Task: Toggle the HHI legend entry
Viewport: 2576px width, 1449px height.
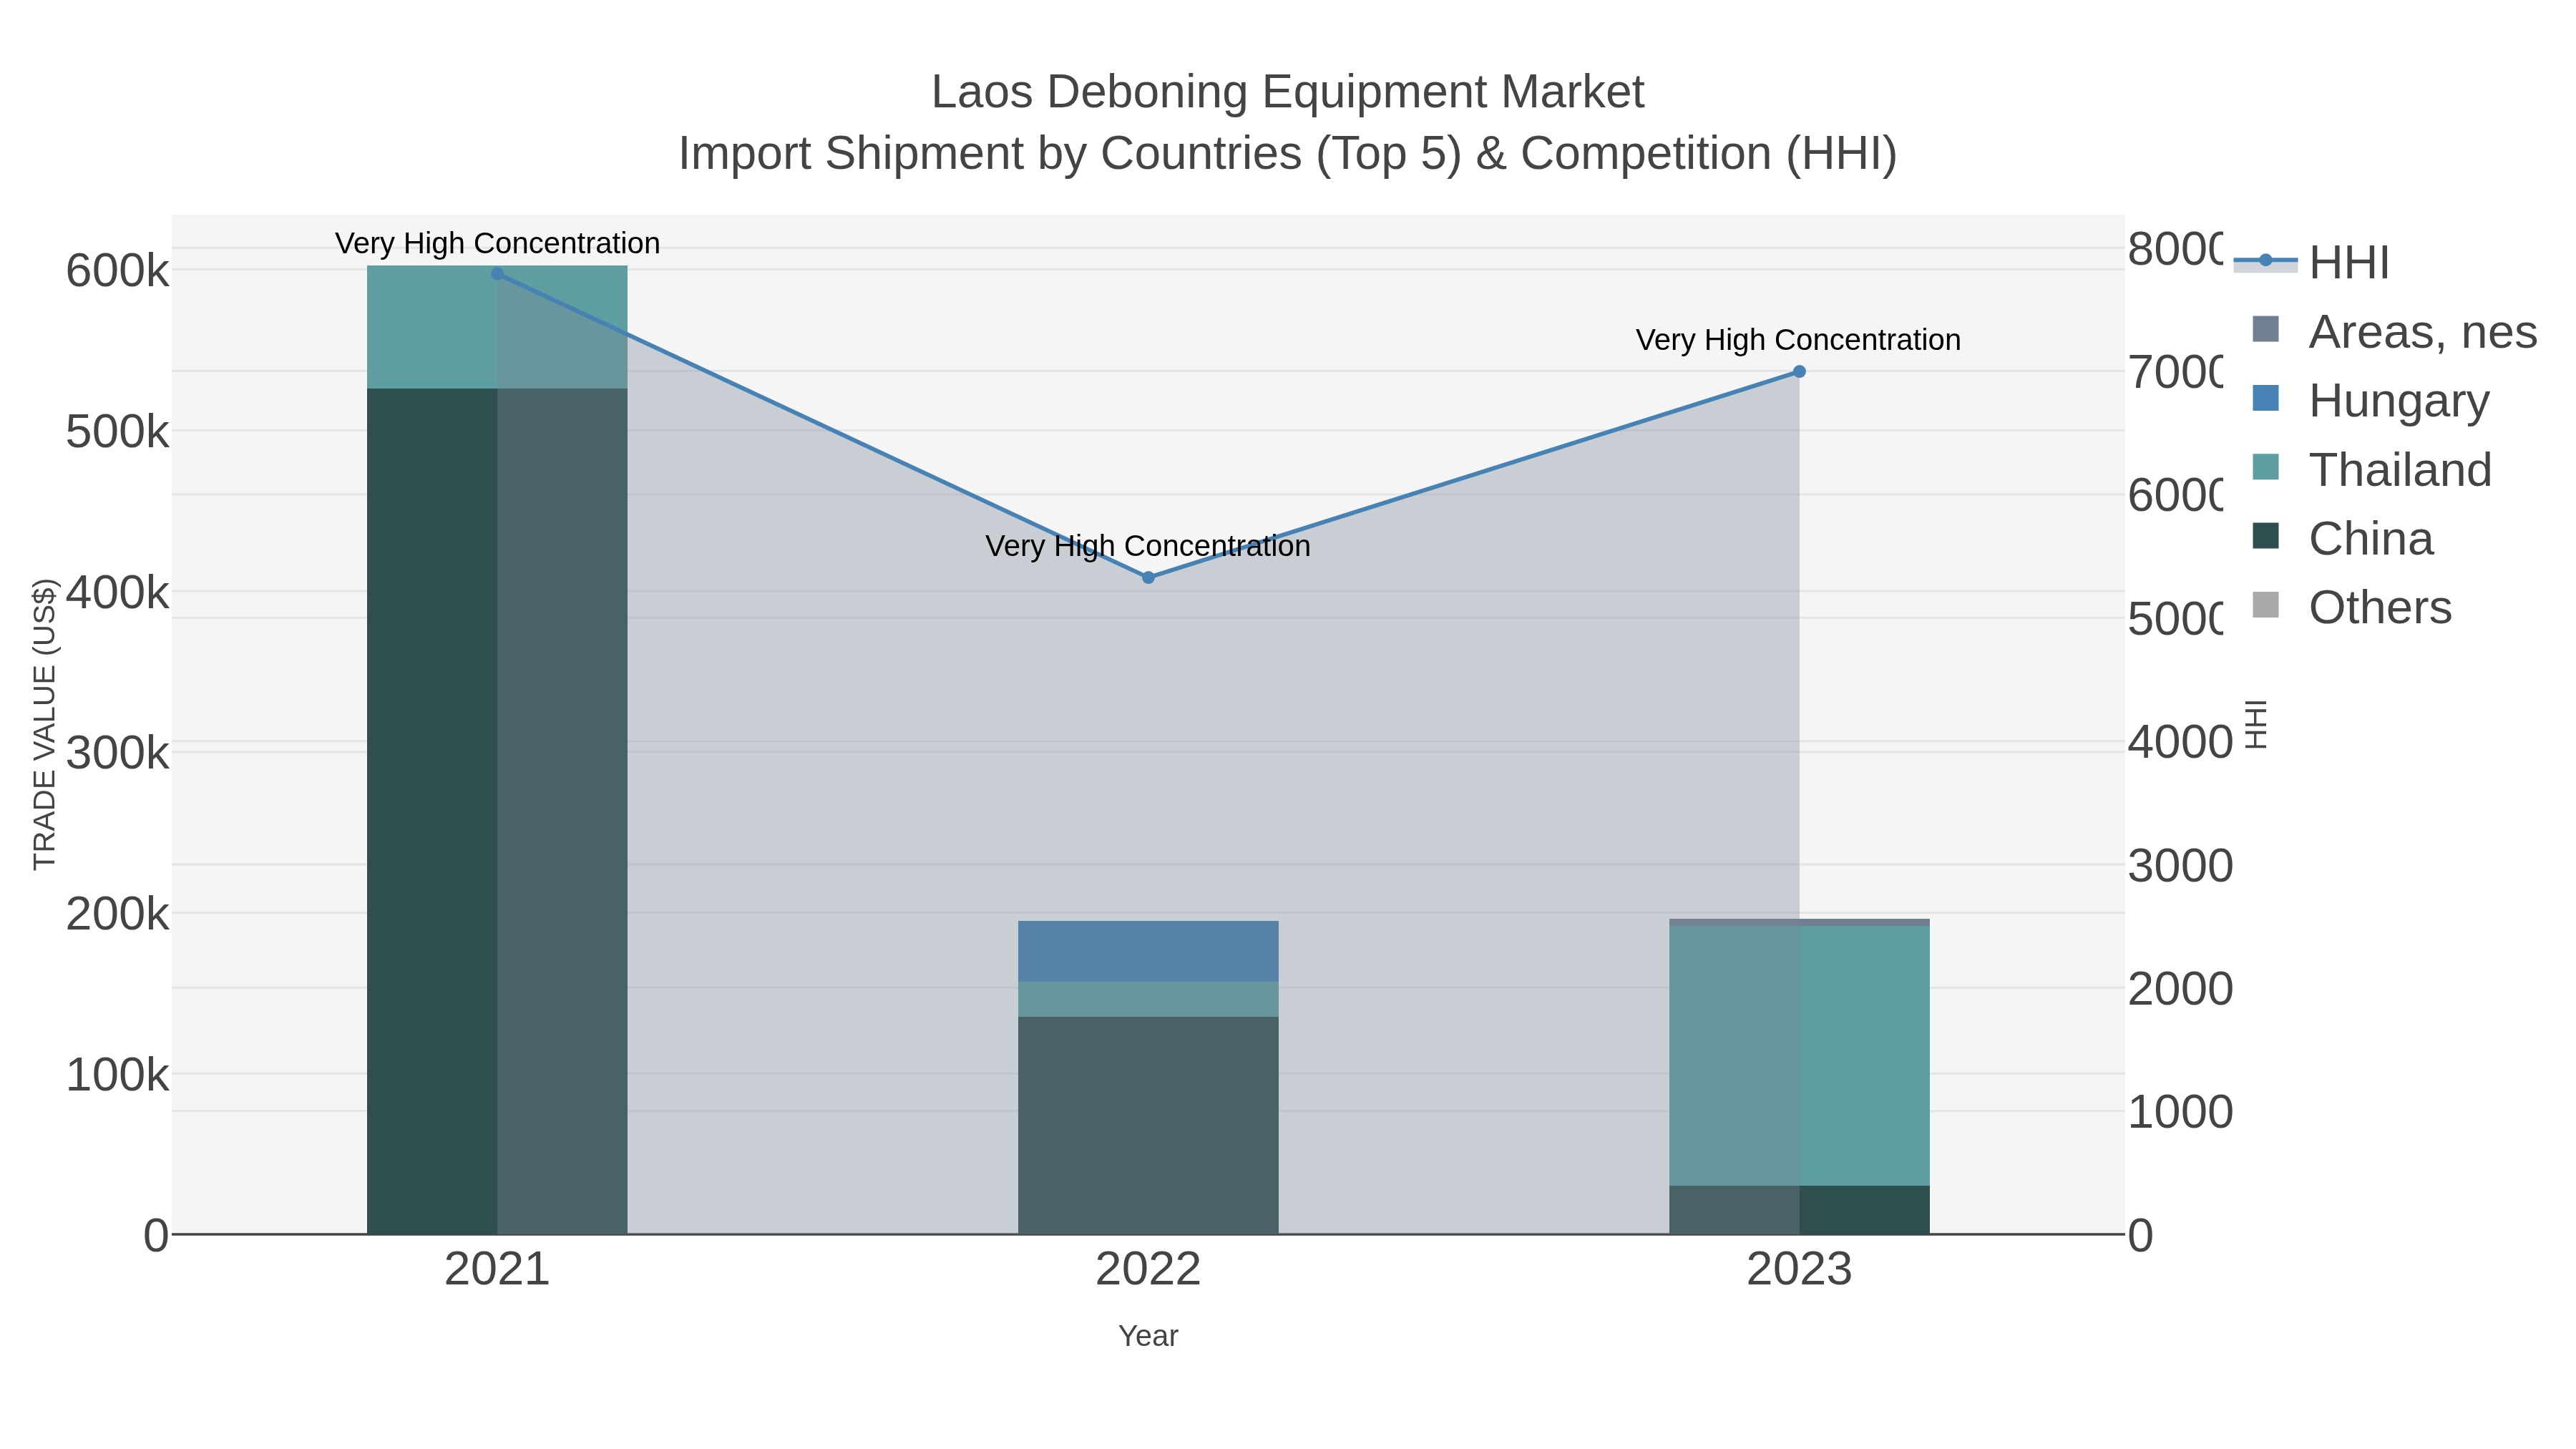Action: (2311, 262)
